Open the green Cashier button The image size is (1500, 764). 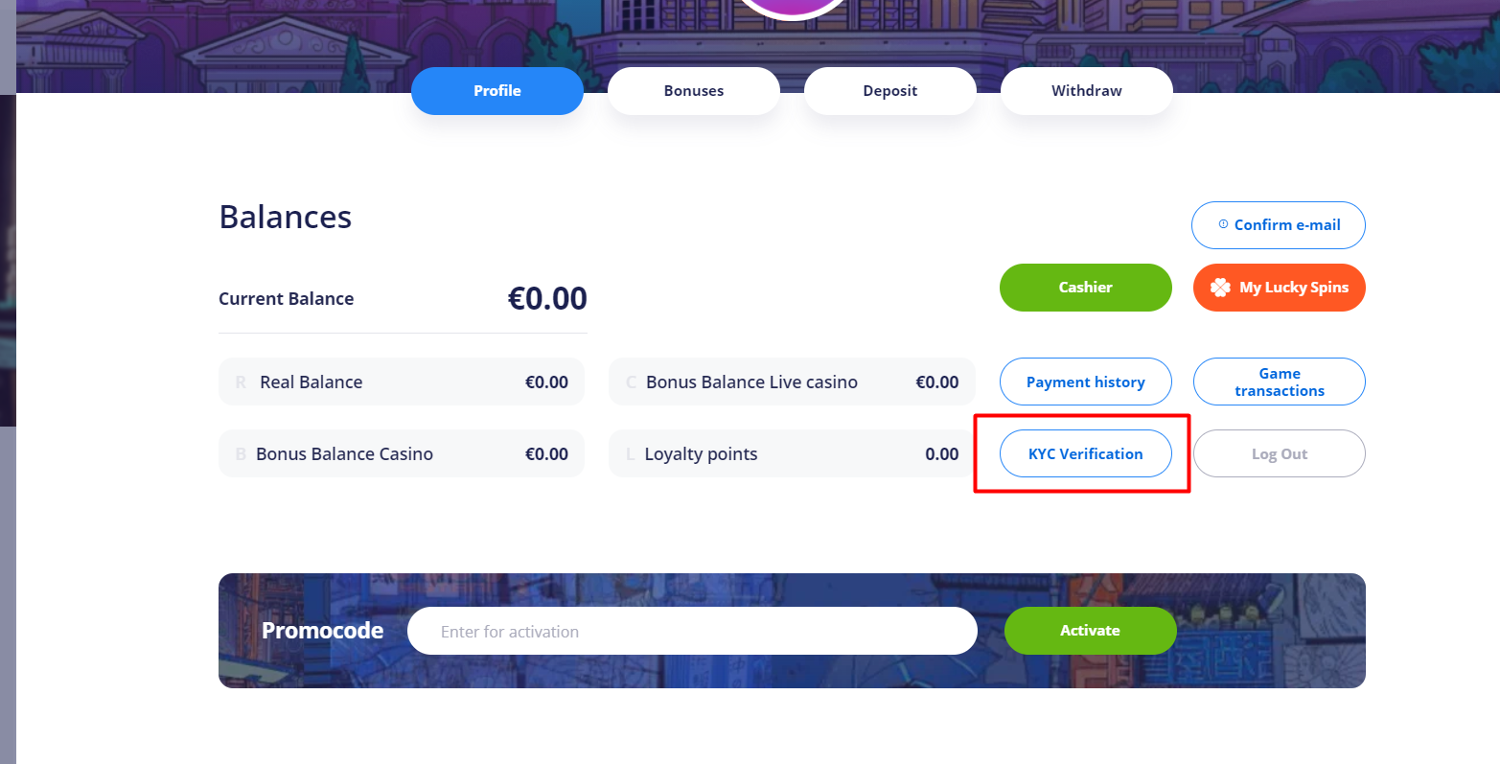(x=1085, y=288)
